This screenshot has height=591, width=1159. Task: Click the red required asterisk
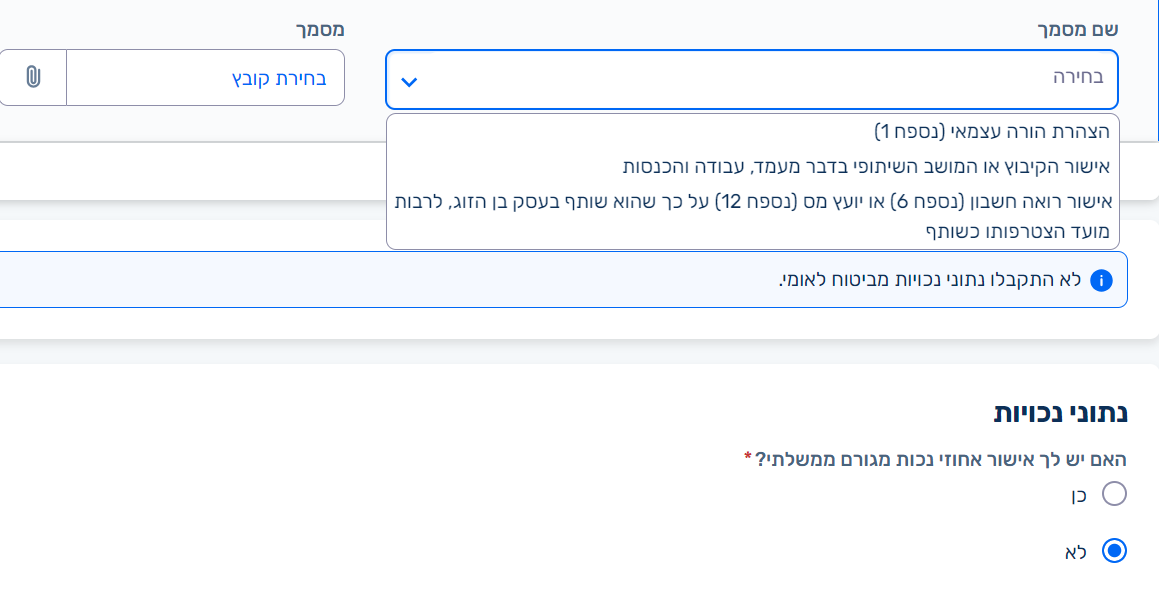pyautogui.click(x=747, y=458)
